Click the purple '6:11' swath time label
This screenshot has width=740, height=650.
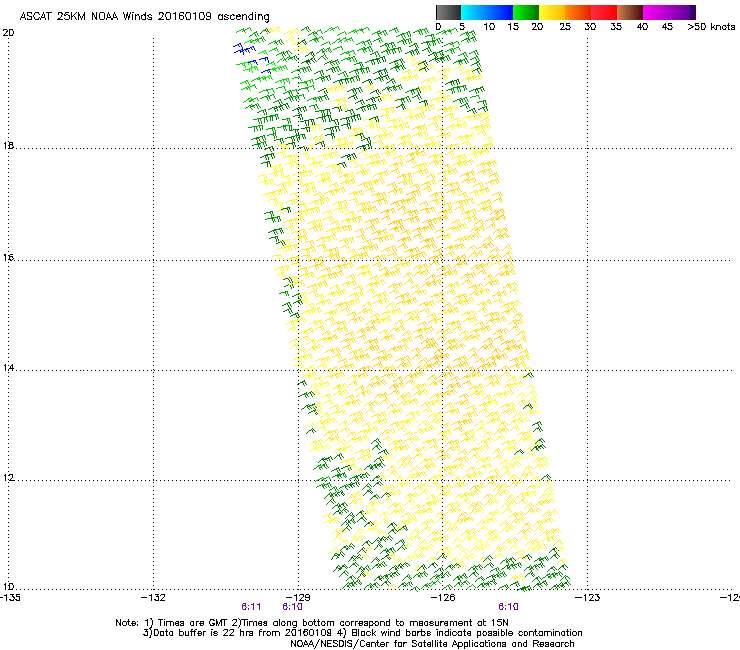(251, 607)
